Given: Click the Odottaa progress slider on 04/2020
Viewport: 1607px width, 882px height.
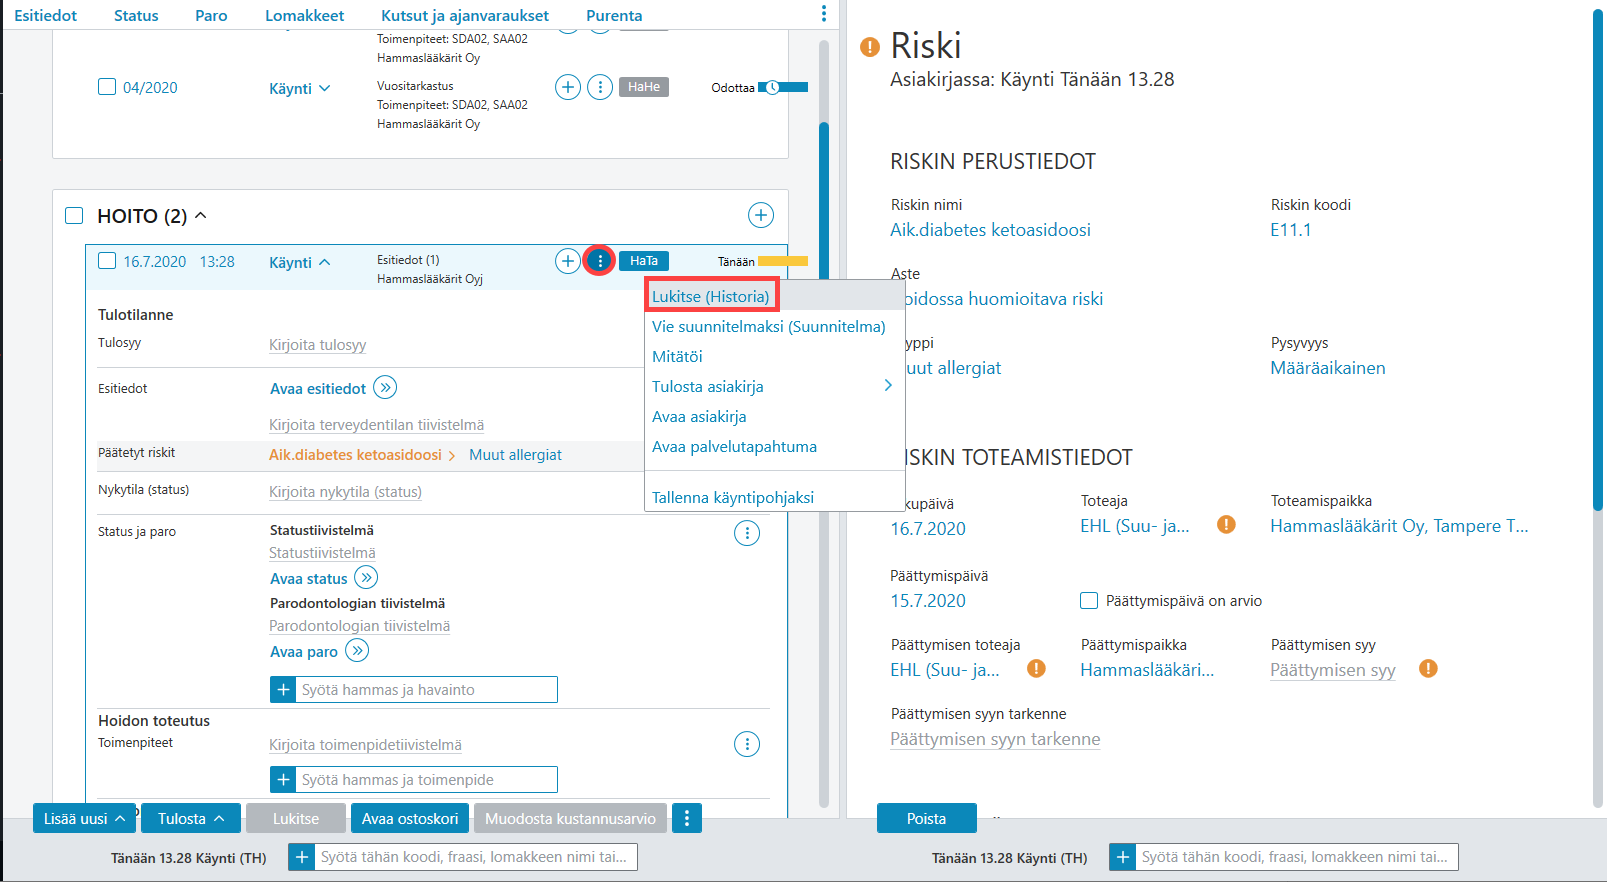Looking at the screenshot, I should click(x=783, y=87).
